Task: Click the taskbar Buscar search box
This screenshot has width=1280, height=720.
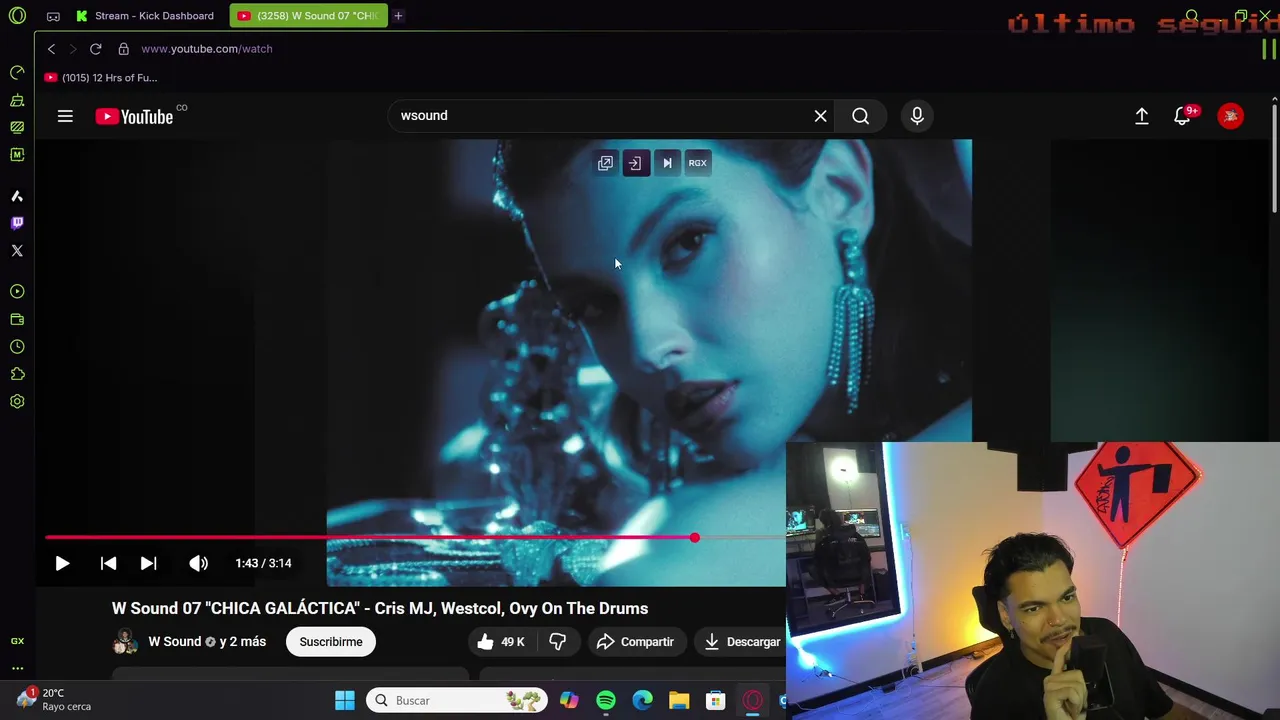Action: tap(456, 701)
